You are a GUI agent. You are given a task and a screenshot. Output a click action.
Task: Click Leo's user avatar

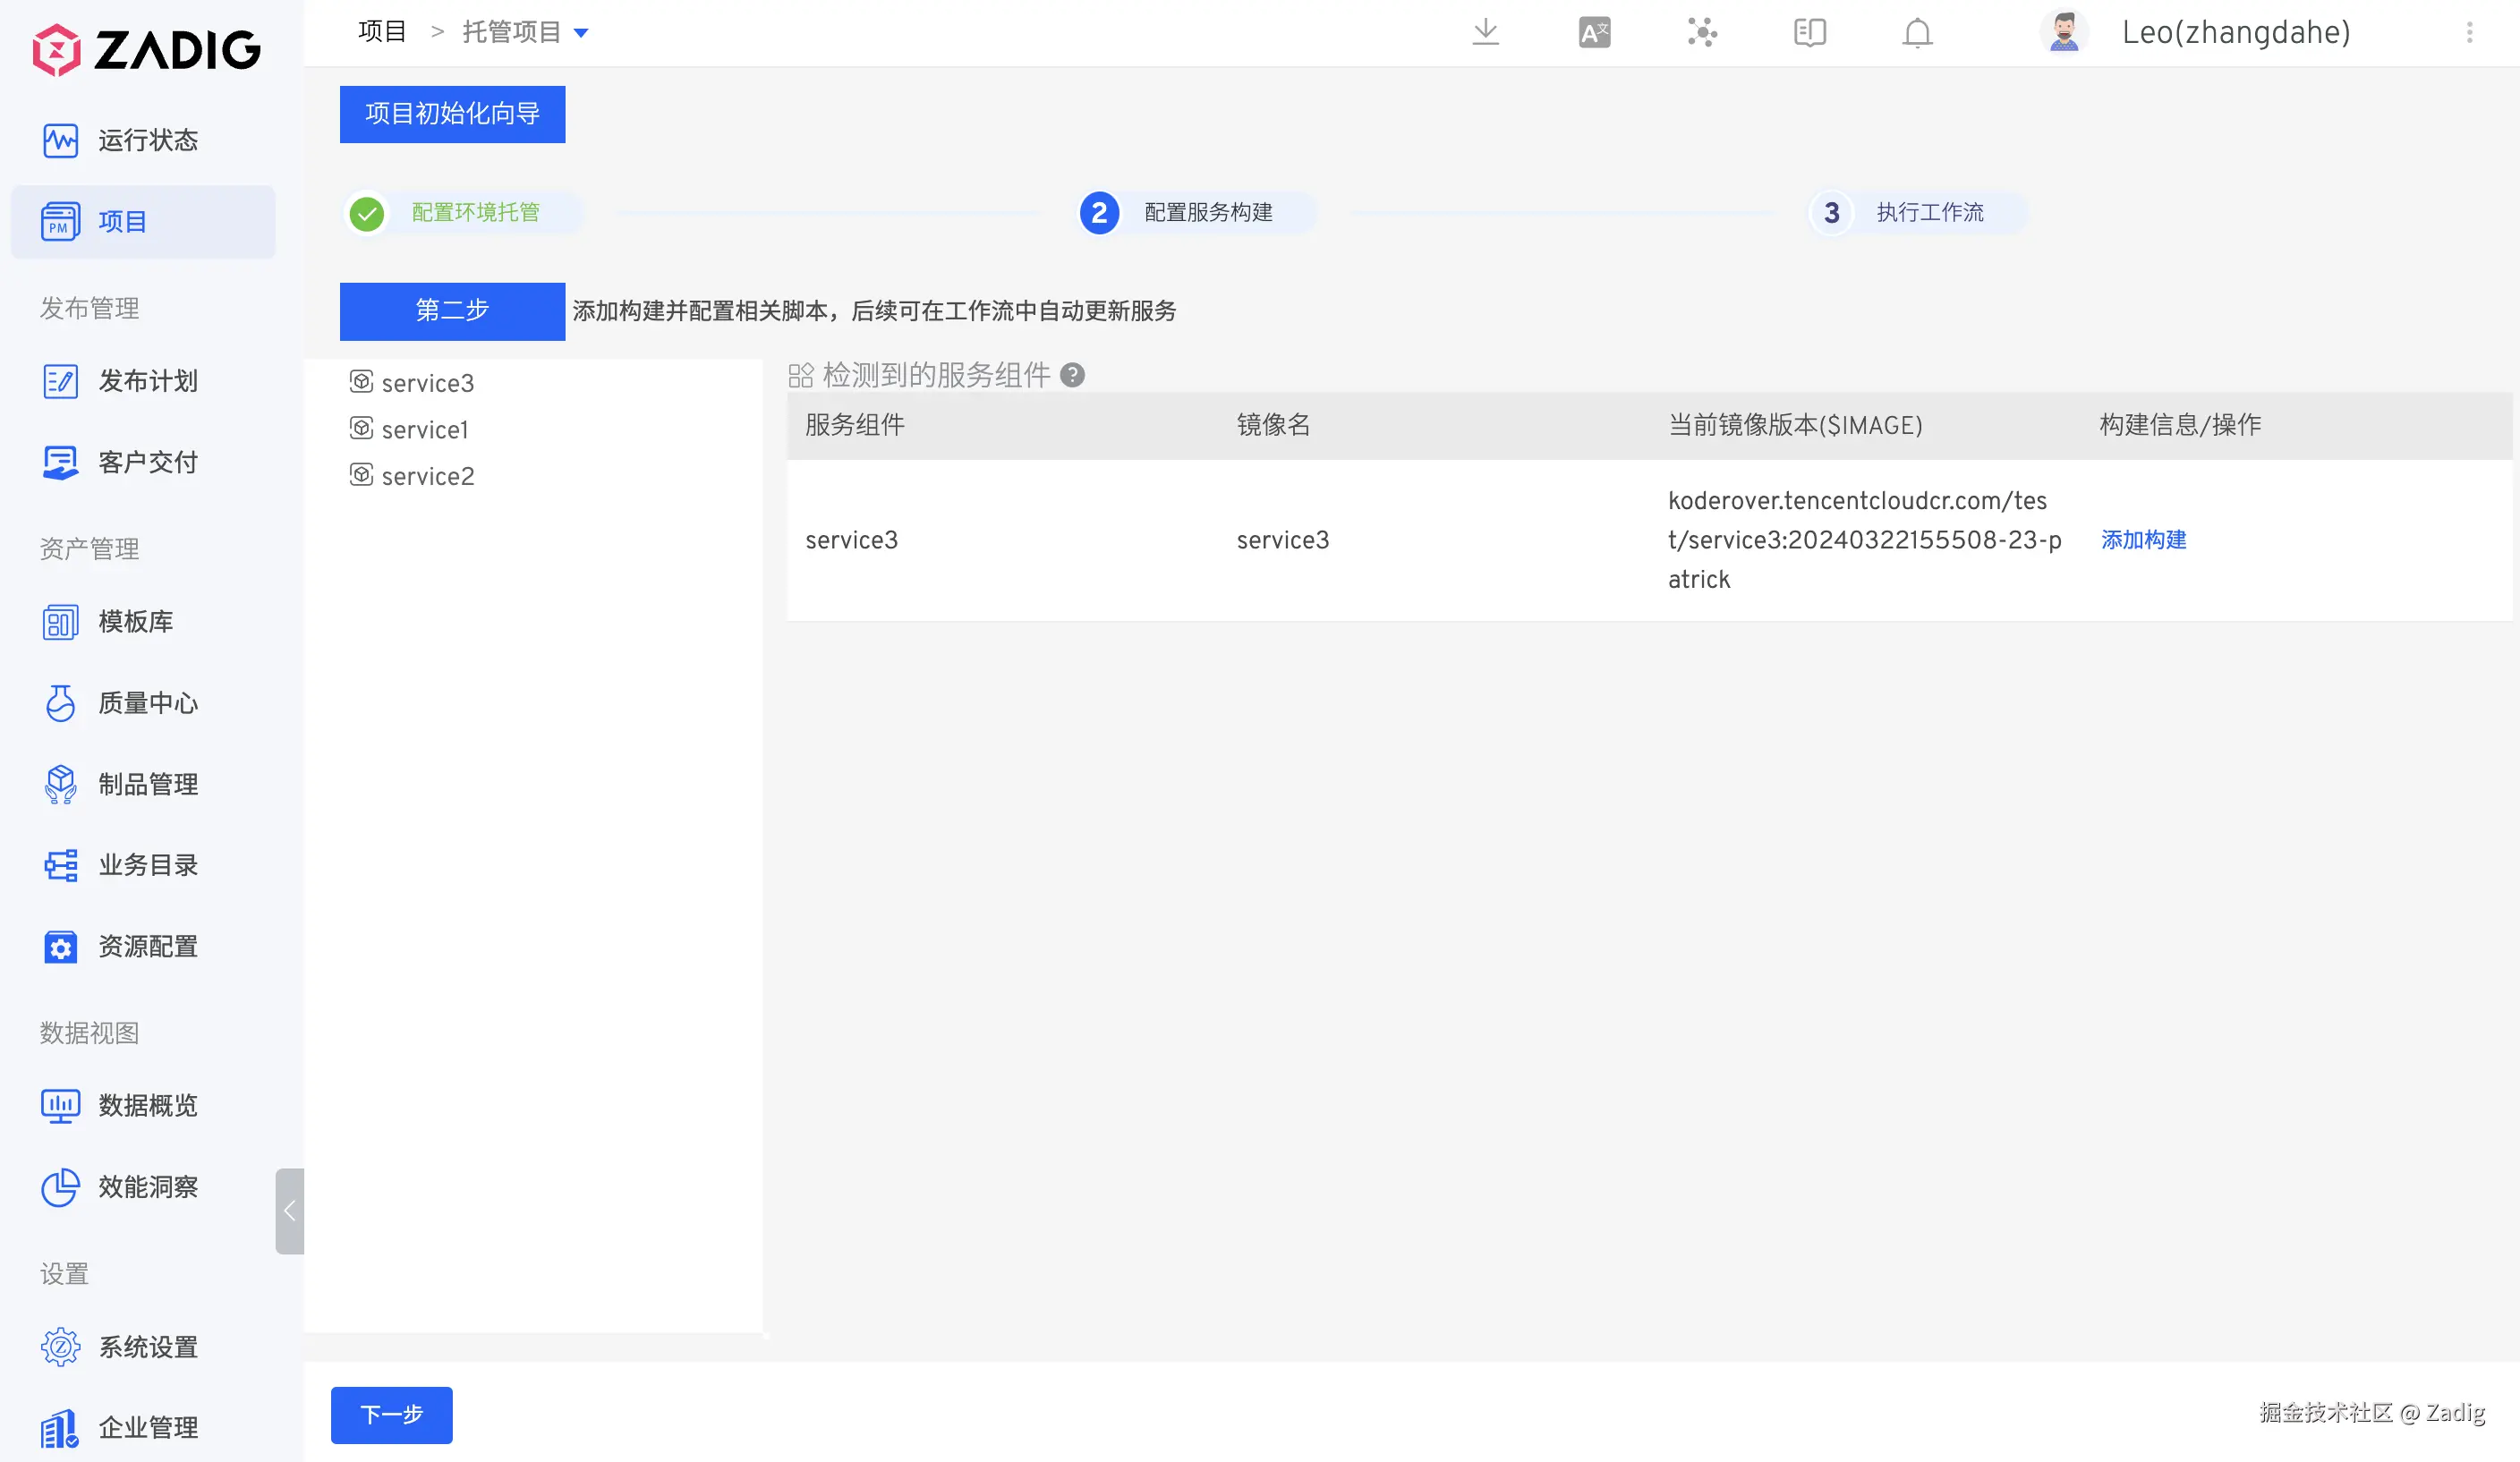tap(2063, 33)
